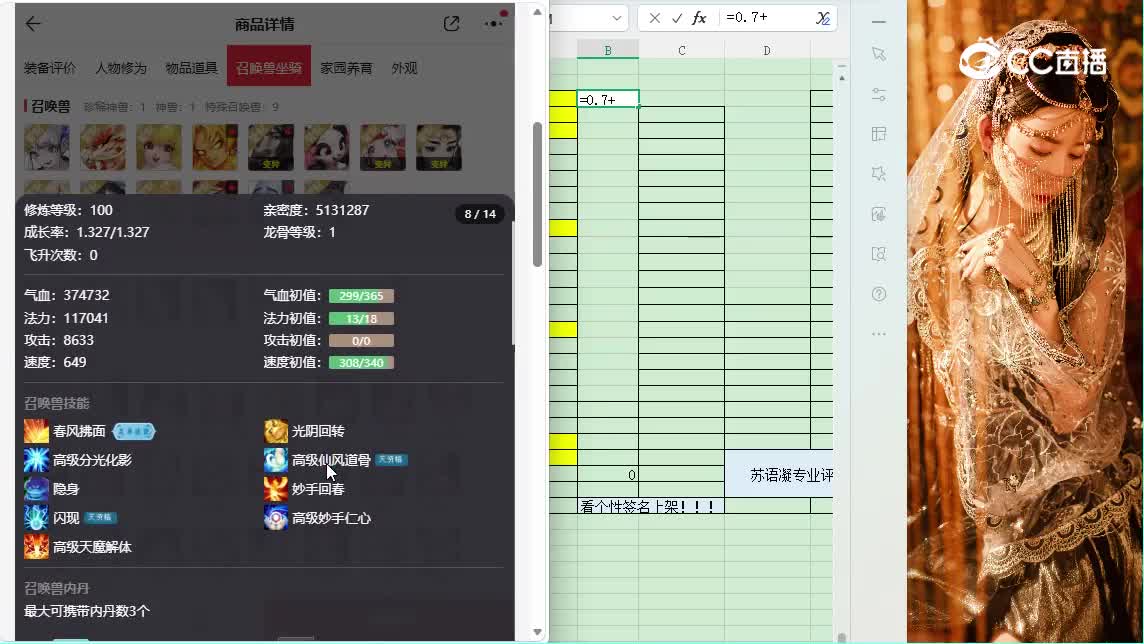Click the 修炼等级: 100 text
The image size is (1144, 644).
point(69,210)
